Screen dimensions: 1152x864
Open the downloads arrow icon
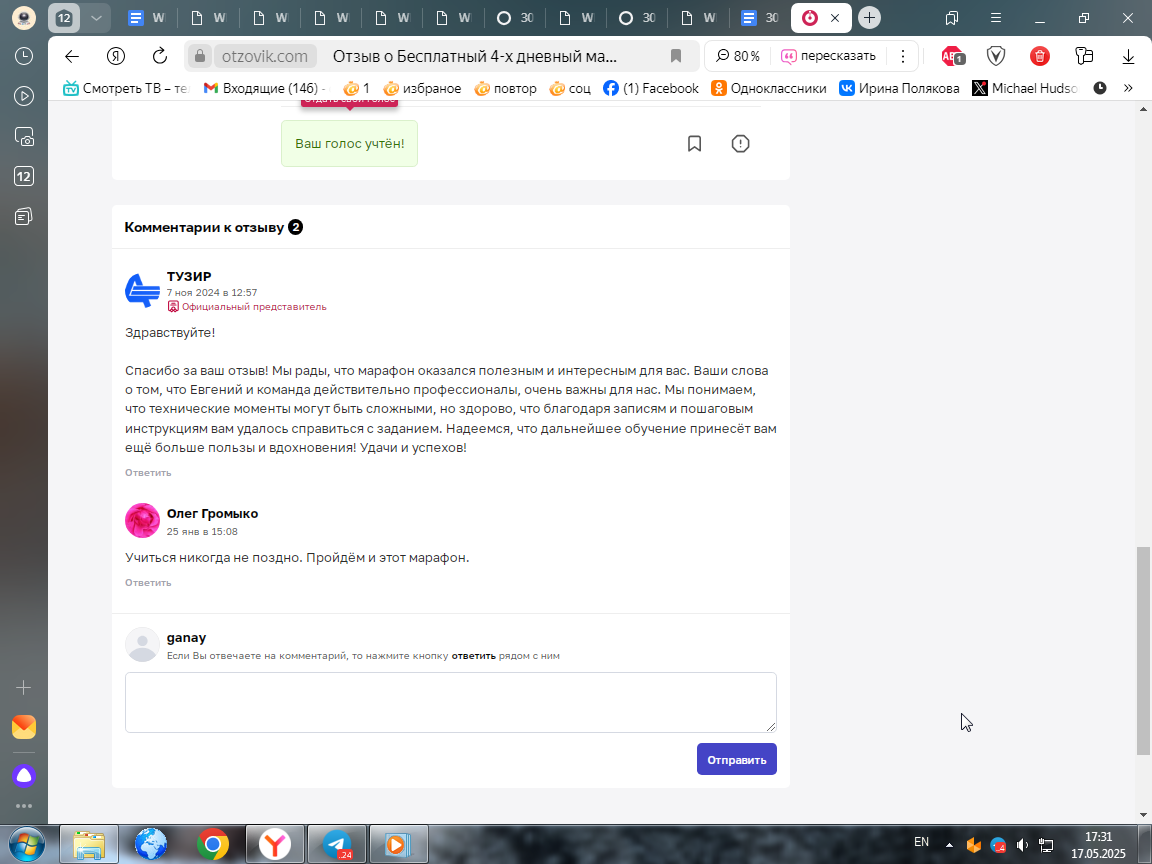point(1128,57)
